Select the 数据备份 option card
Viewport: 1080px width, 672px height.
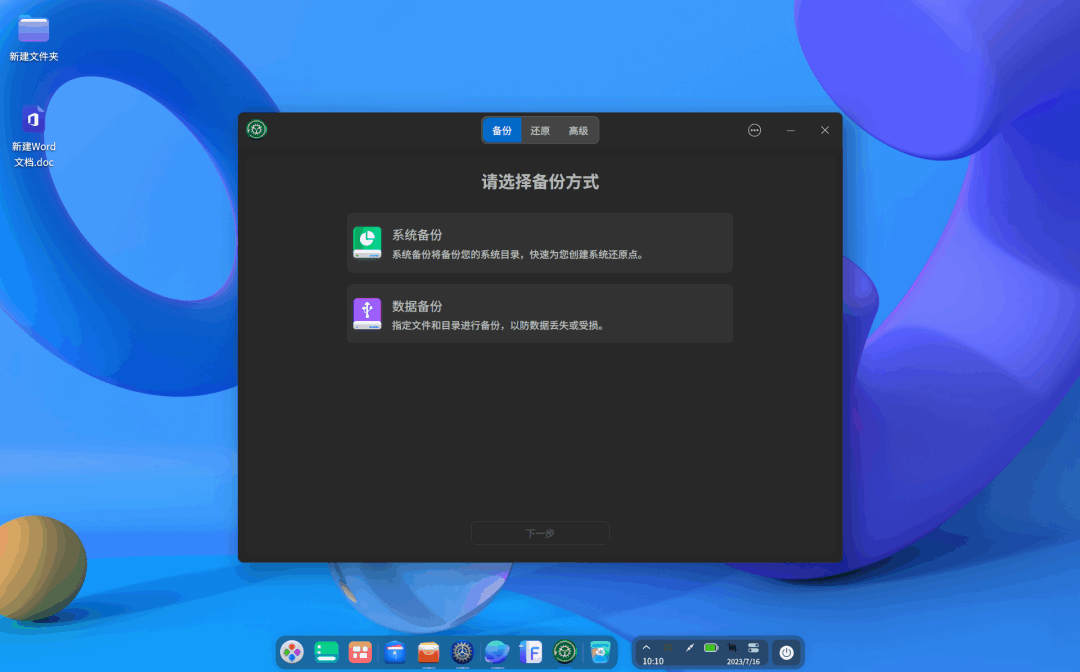539,314
